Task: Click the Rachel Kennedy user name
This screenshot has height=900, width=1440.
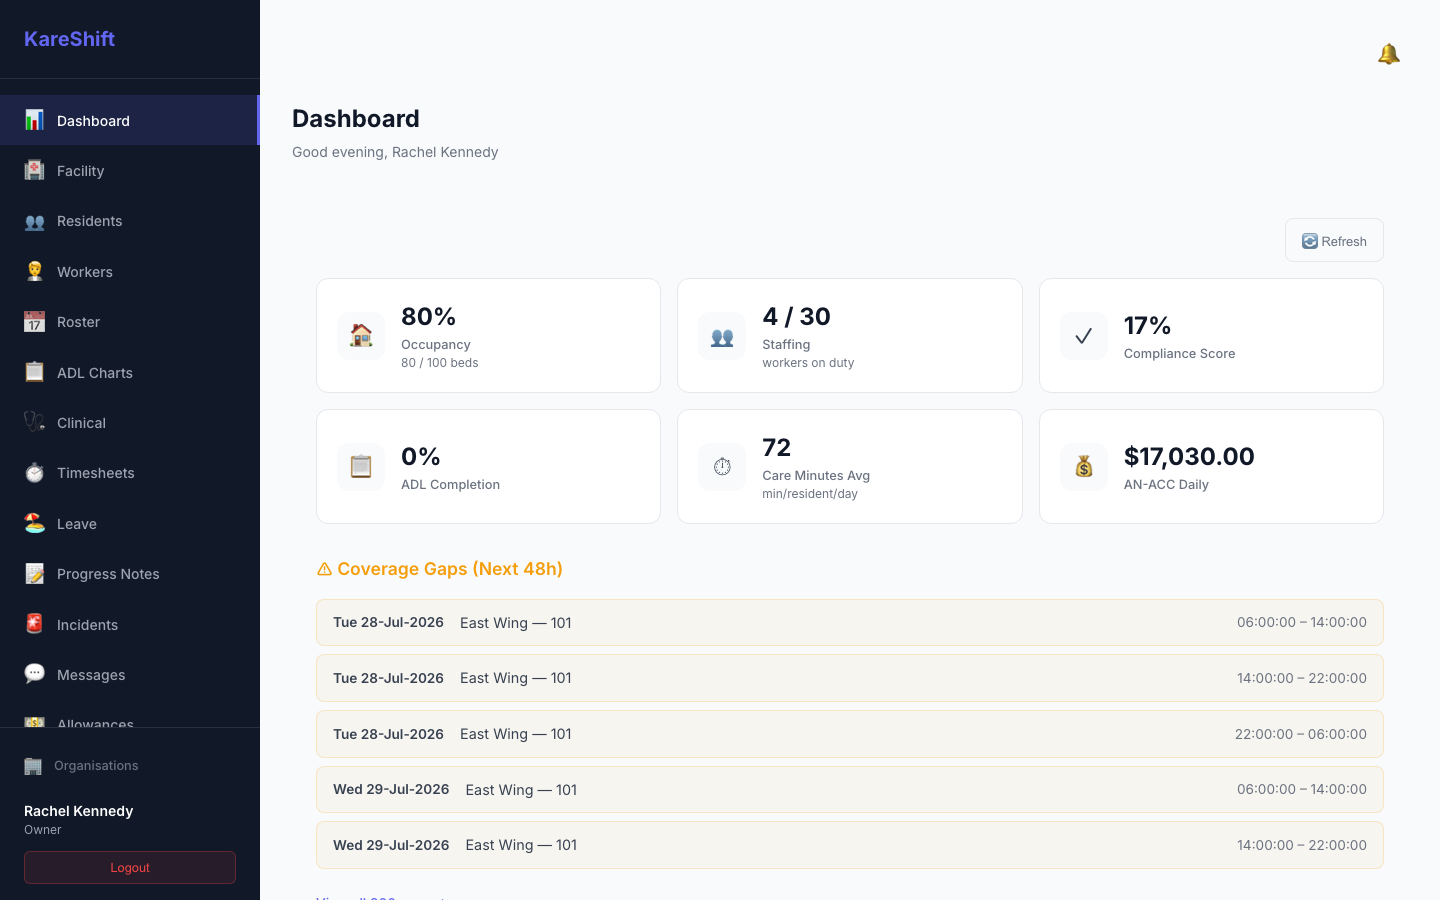Action: pos(78,811)
